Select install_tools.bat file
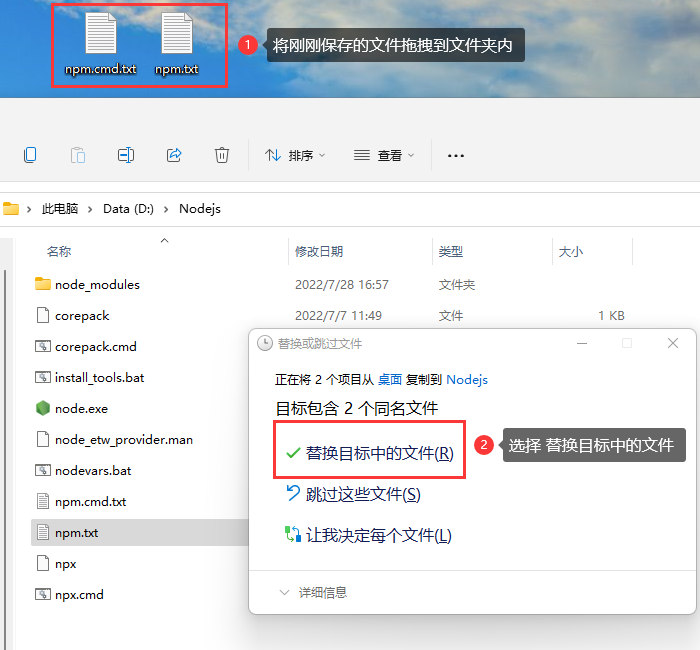Image resolution: width=700 pixels, height=650 pixels. (100, 378)
